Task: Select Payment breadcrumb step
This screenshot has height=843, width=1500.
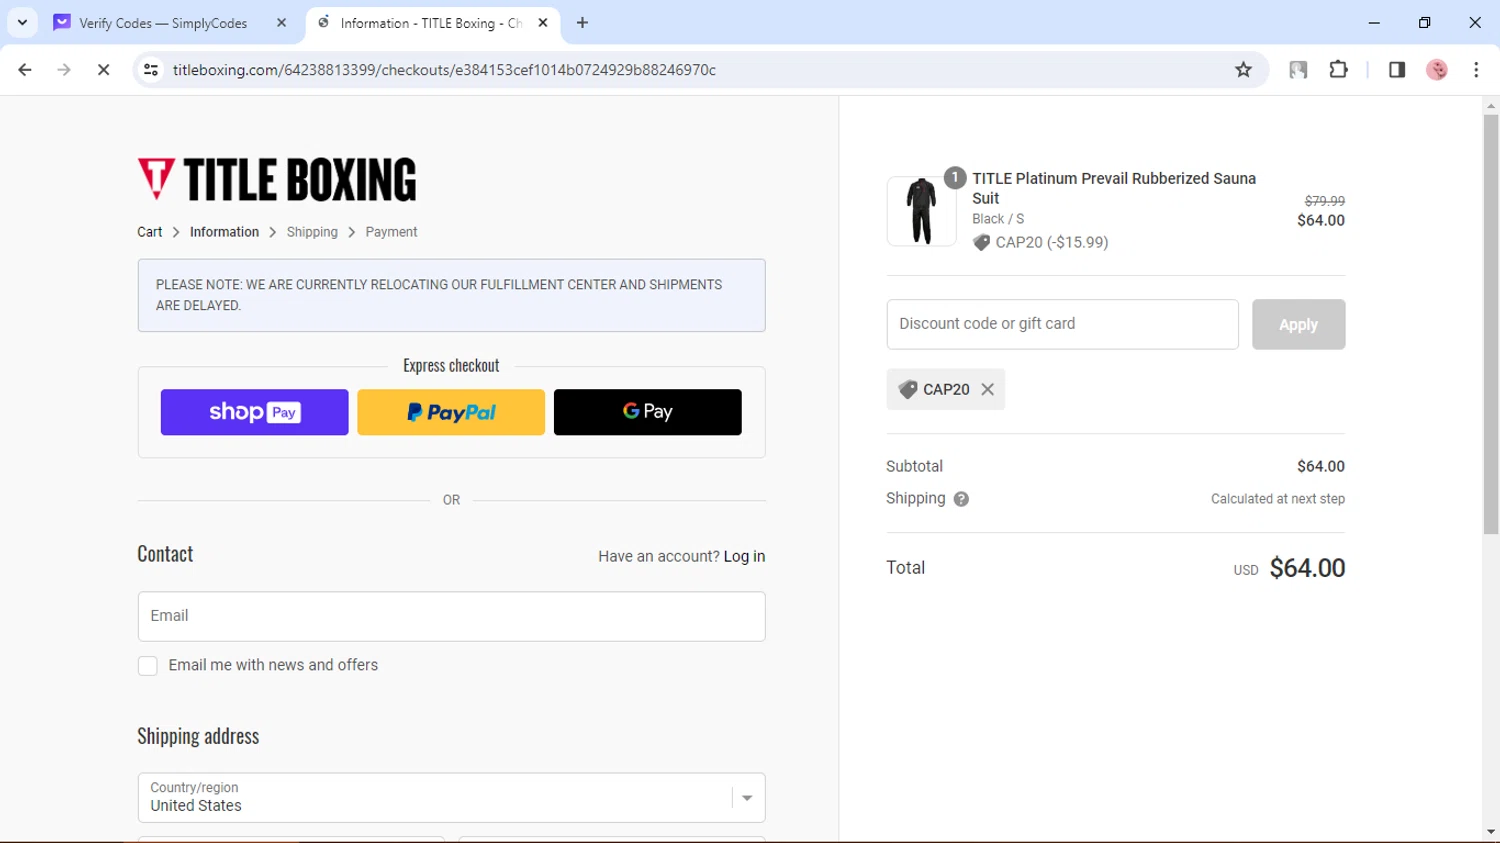Action: tap(391, 232)
